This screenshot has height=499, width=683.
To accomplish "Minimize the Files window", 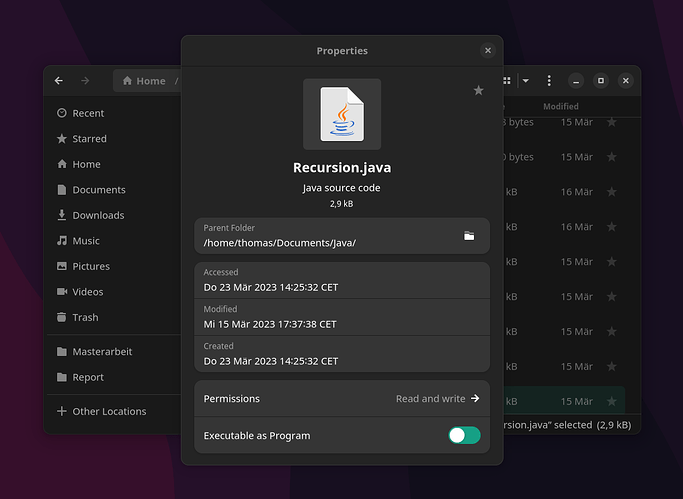I will [x=576, y=81].
